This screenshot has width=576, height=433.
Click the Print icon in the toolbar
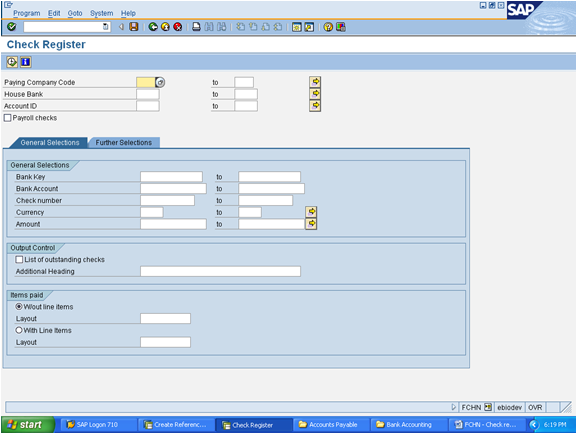click(x=197, y=27)
